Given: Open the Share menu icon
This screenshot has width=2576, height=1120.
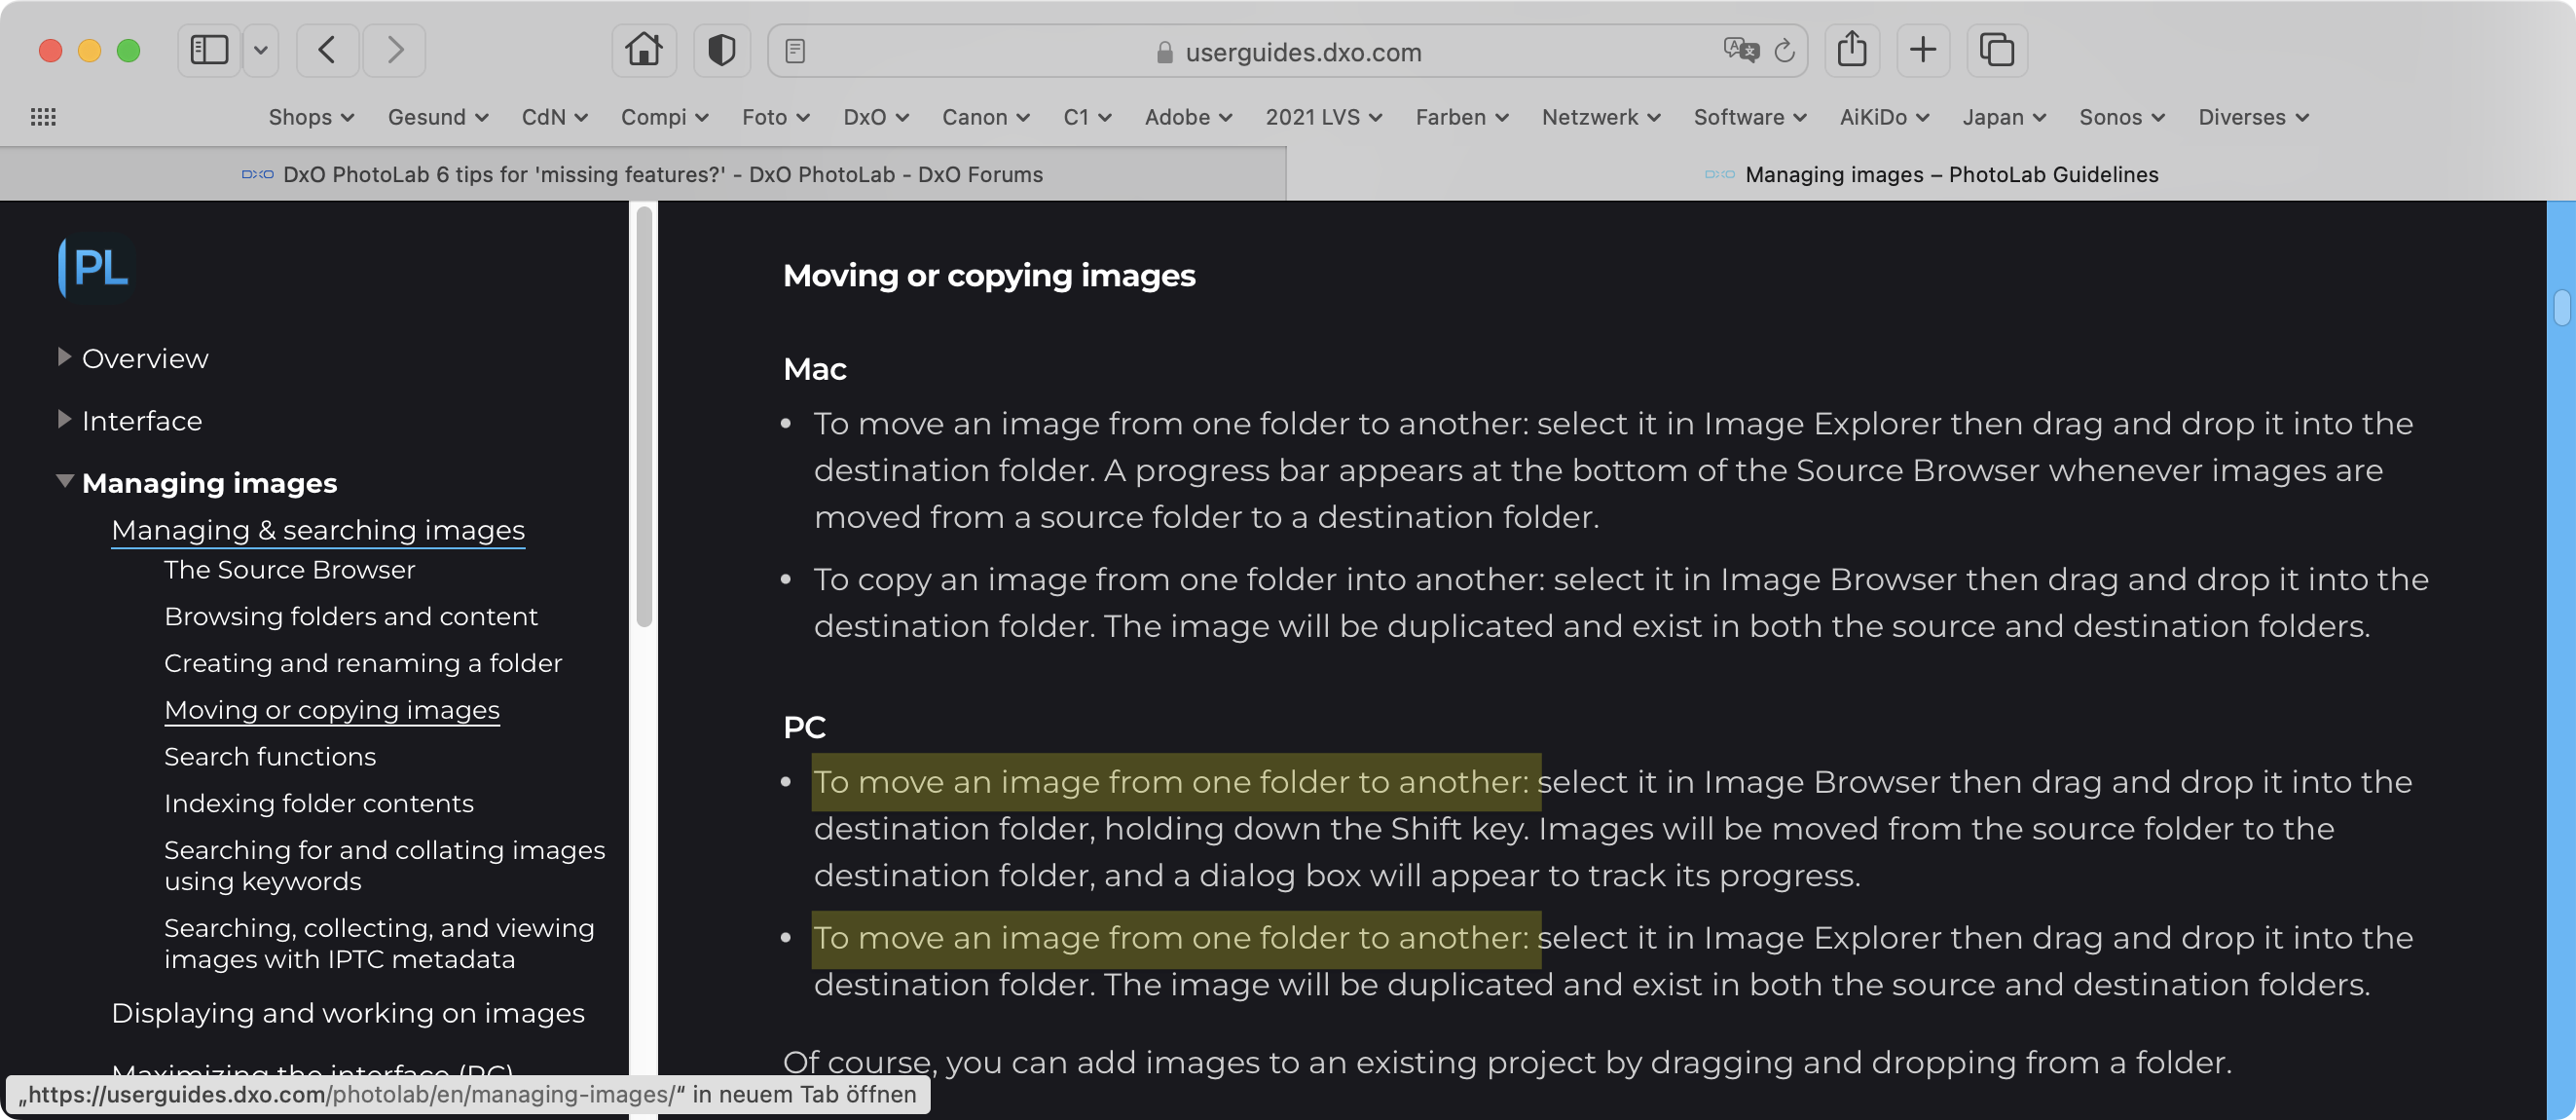Looking at the screenshot, I should pyautogui.click(x=1851, y=50).
